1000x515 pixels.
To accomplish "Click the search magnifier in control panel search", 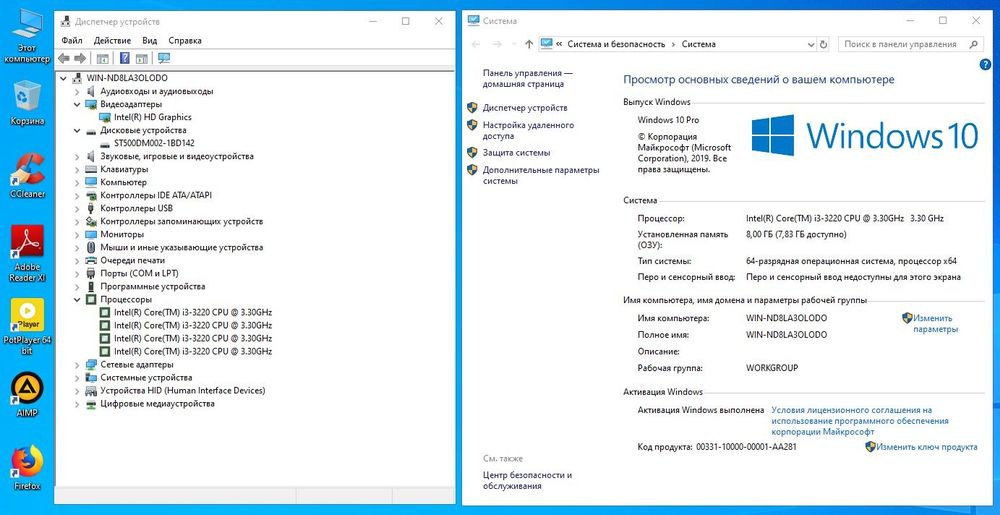I will pos(973,44).
